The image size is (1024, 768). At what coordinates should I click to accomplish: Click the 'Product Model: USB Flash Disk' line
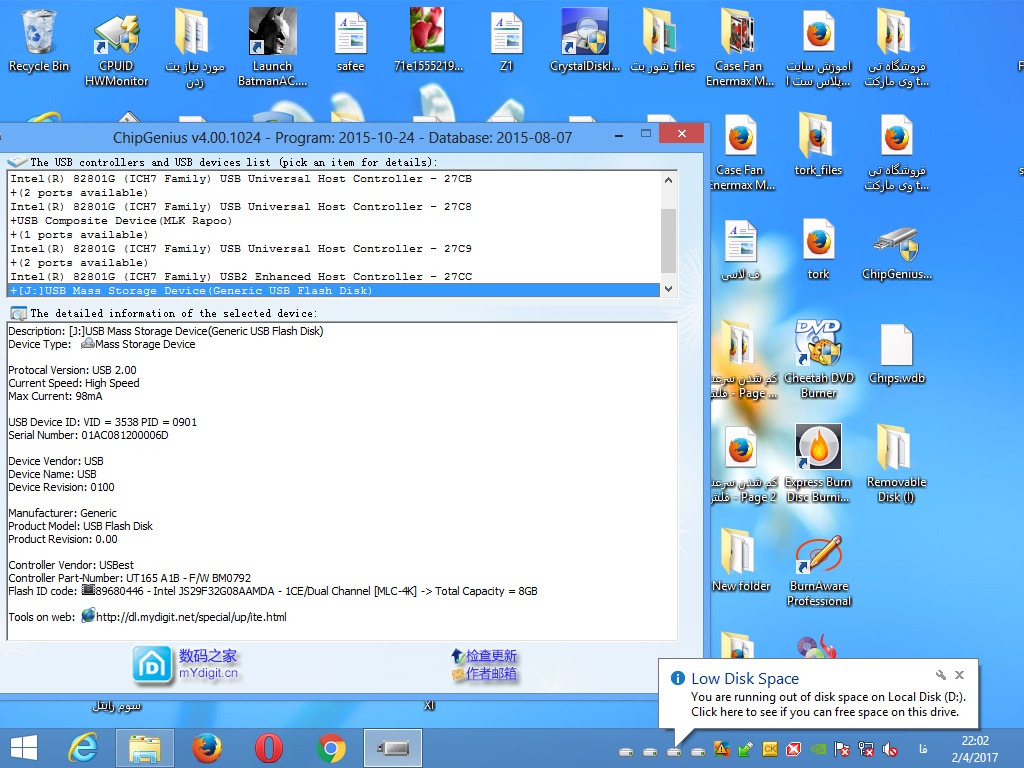pyautogui.click(x=80, y=526)
